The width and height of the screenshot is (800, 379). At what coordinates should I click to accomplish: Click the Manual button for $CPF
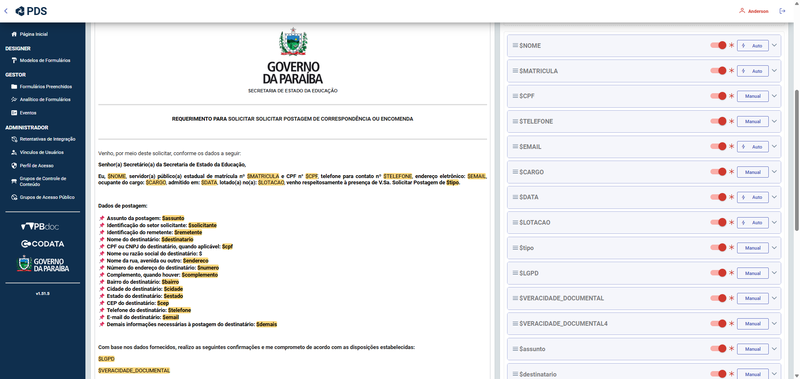click(x=753, y=96)
